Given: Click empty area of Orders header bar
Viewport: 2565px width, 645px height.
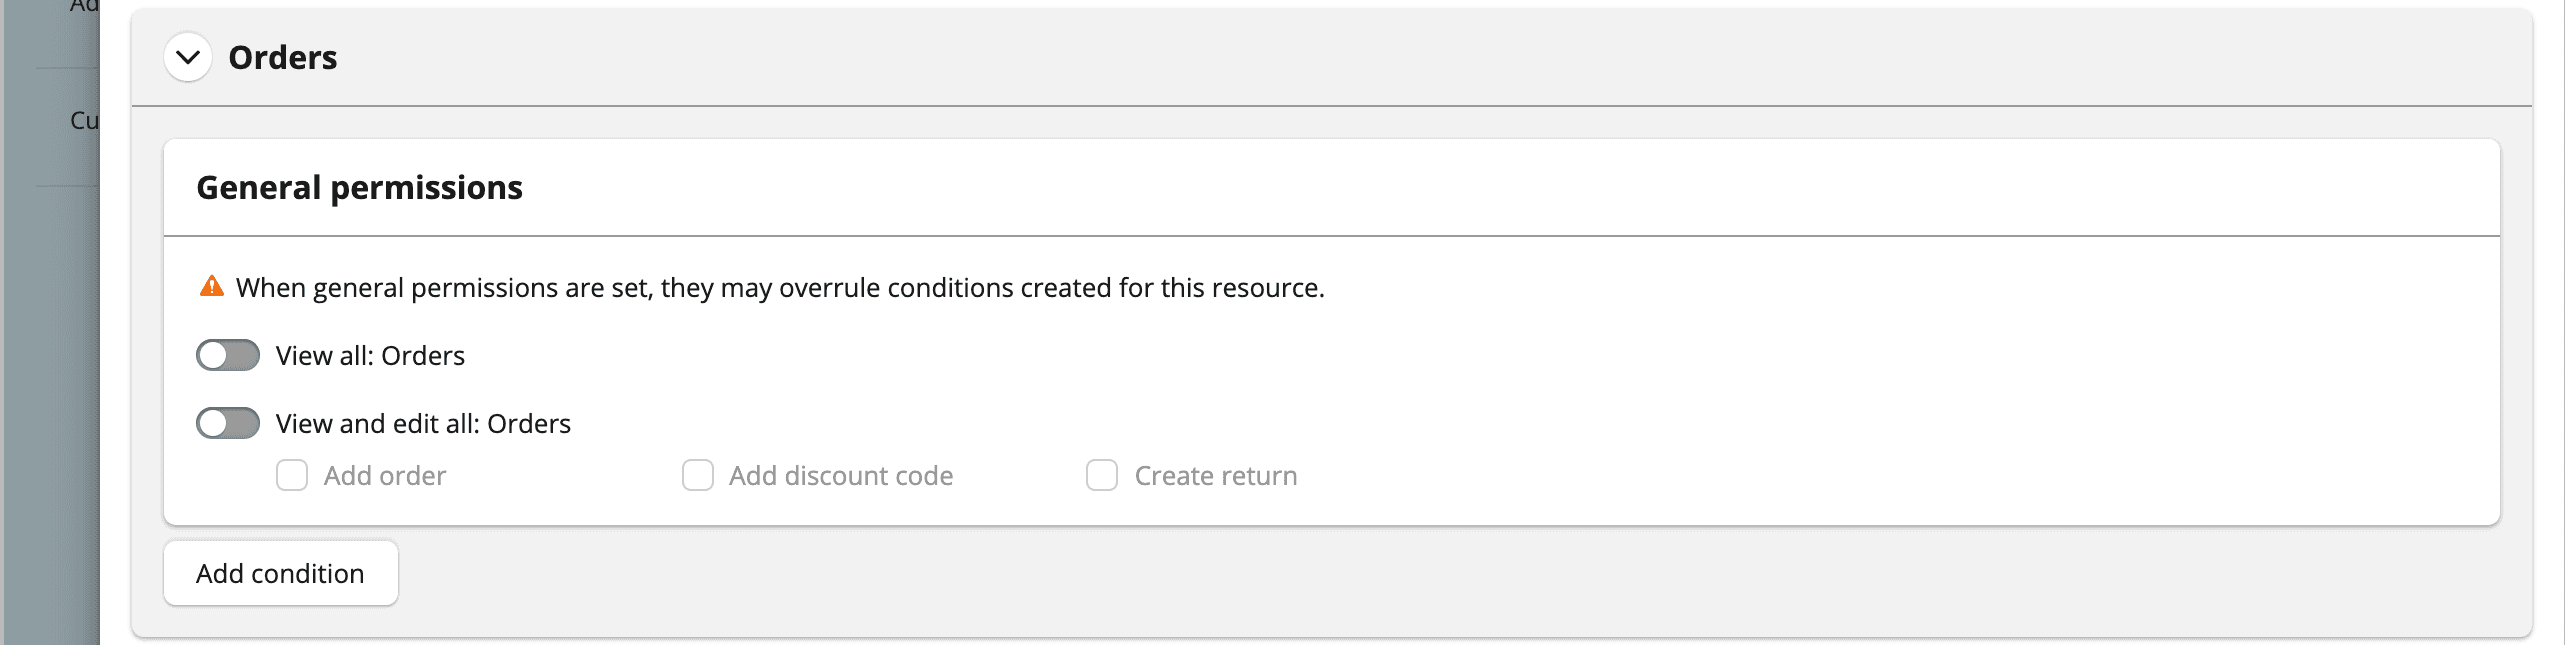Looking at the screenshot, I should tap(1400, 58).
